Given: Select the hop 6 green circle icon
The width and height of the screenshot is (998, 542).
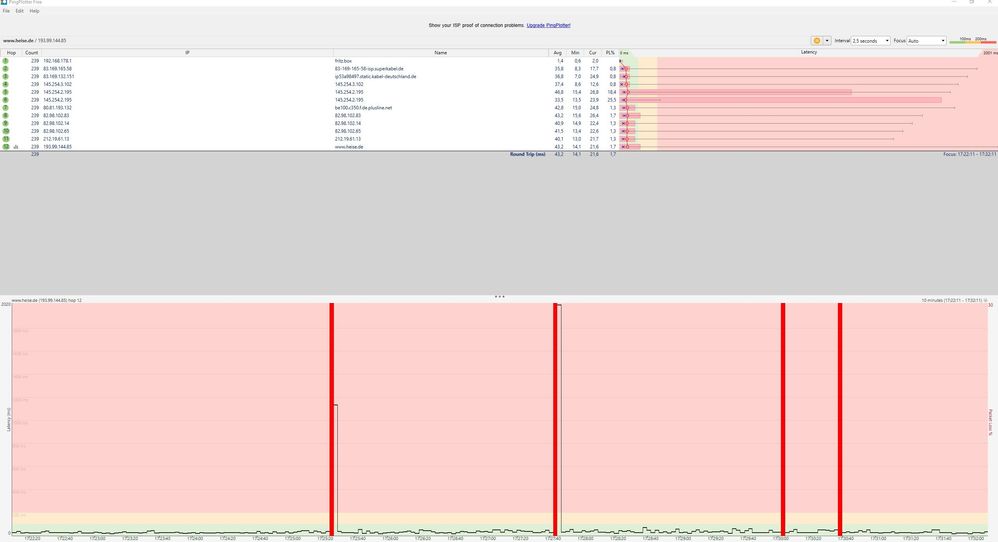Looking at the screenshot, I should [x=6, y=100].
